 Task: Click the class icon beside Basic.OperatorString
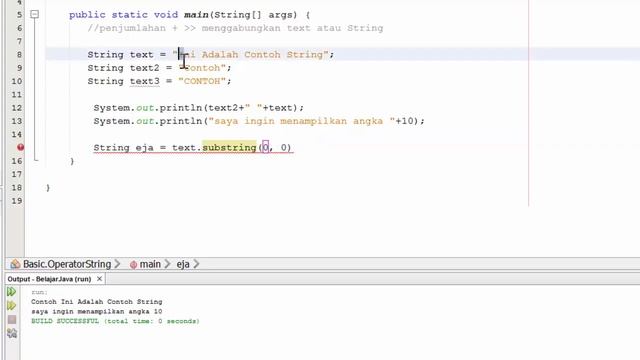coord(15,264)
